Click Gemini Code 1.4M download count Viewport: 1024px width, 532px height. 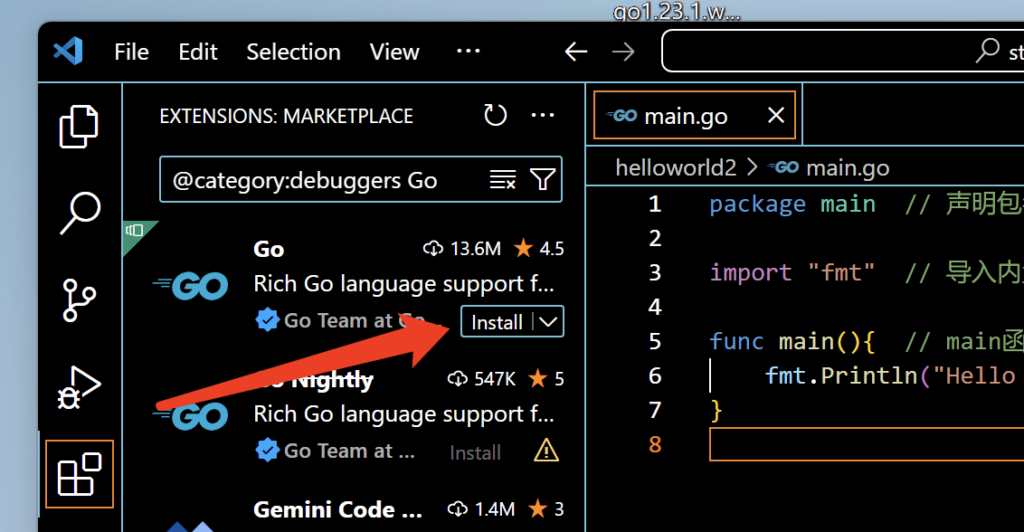click(482, 509)
